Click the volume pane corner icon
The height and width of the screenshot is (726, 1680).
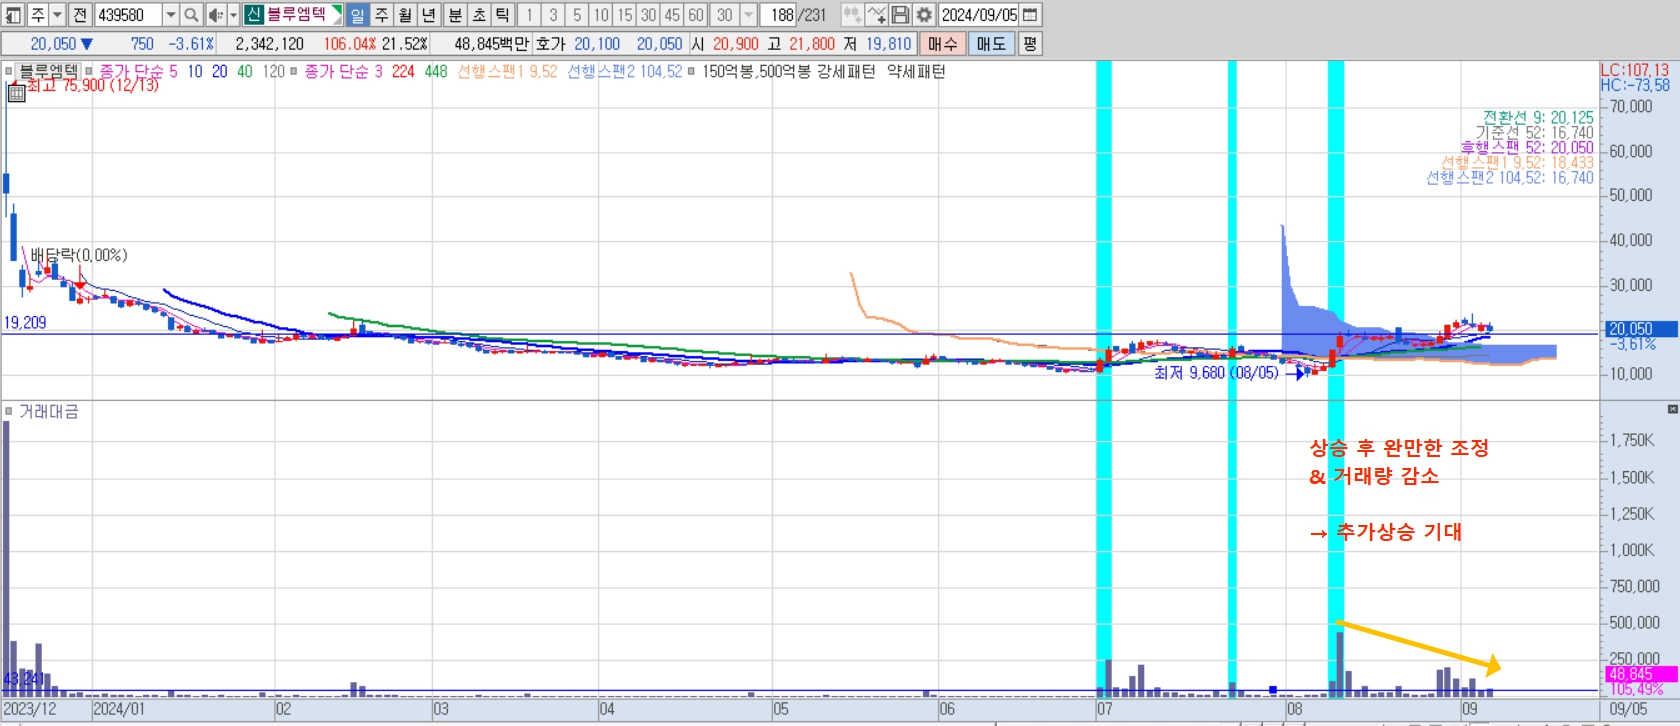coord(1673,409)
